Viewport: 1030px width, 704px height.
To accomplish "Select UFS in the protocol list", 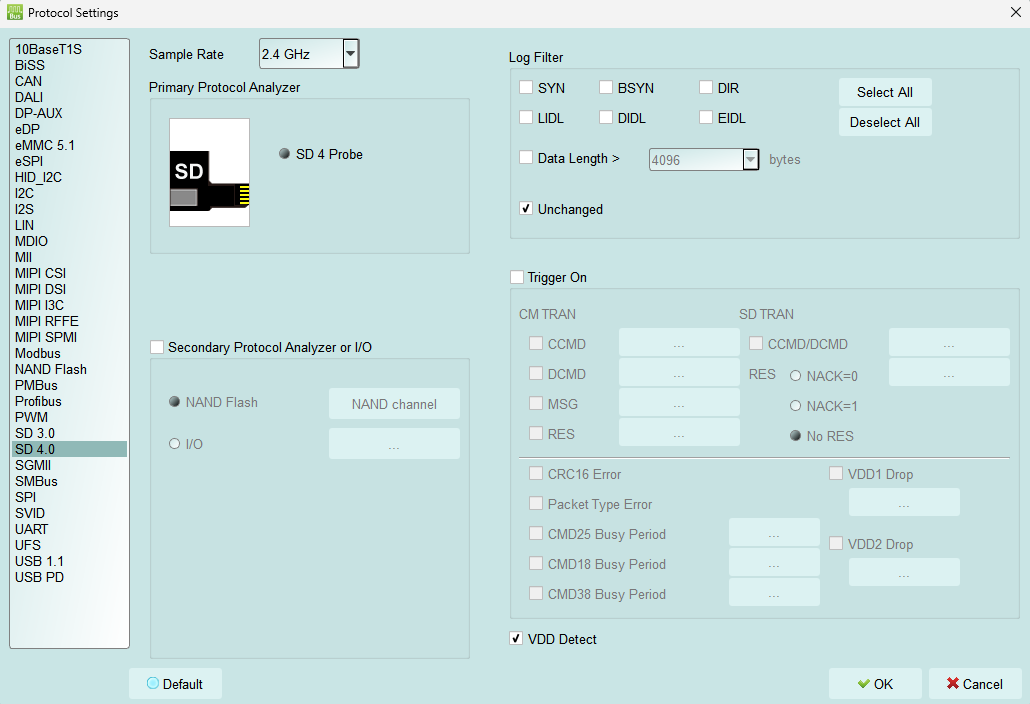I will [70, 545].
